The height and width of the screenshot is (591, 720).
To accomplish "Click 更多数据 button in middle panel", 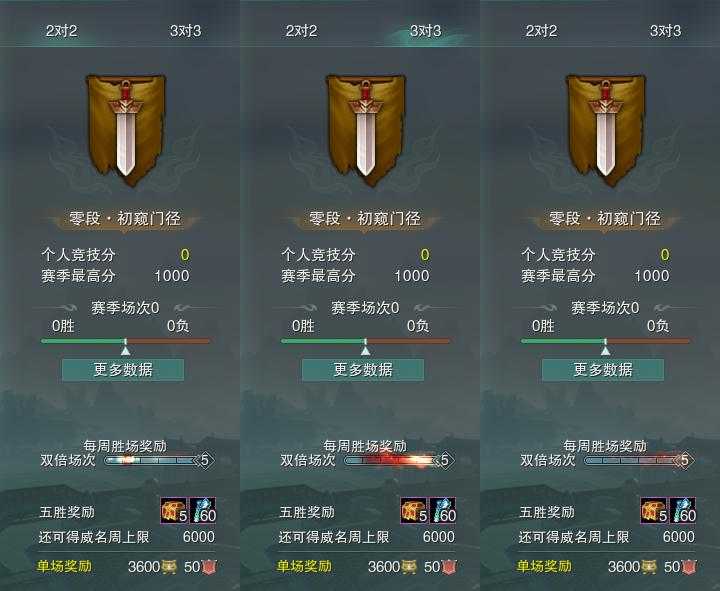I will (363, 370).
